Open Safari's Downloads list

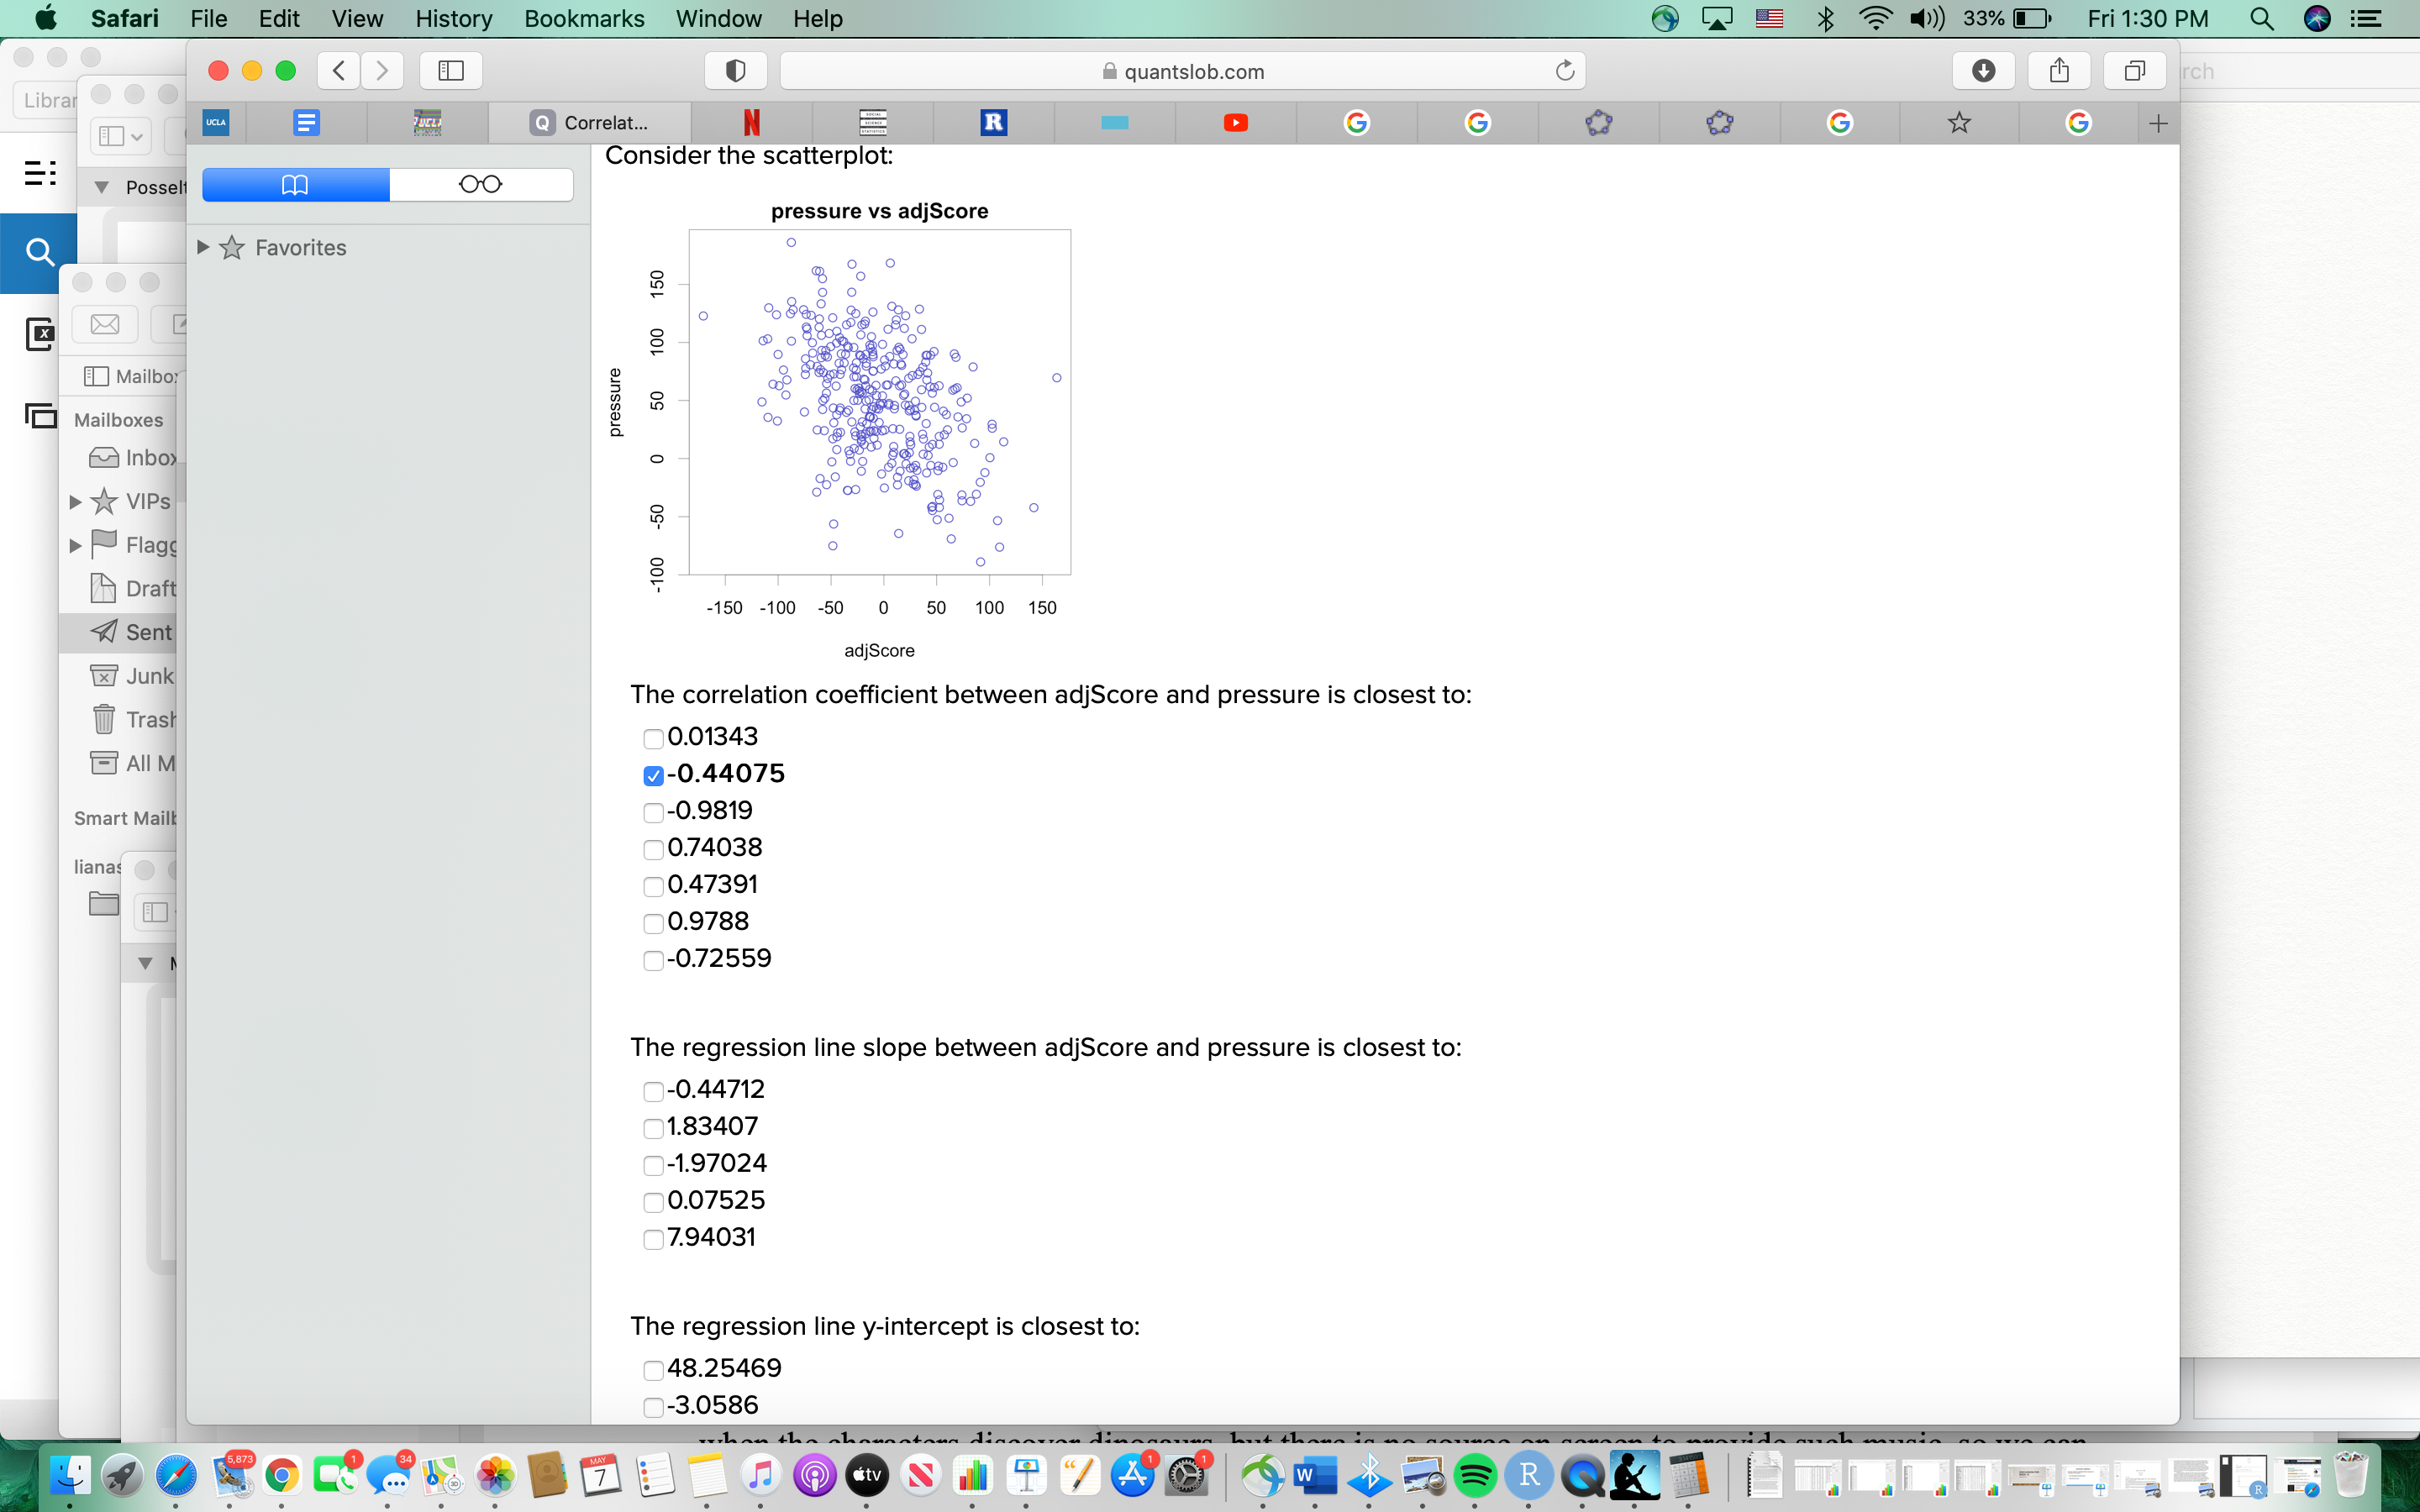pyautogui.click(x=1982, y=70)
